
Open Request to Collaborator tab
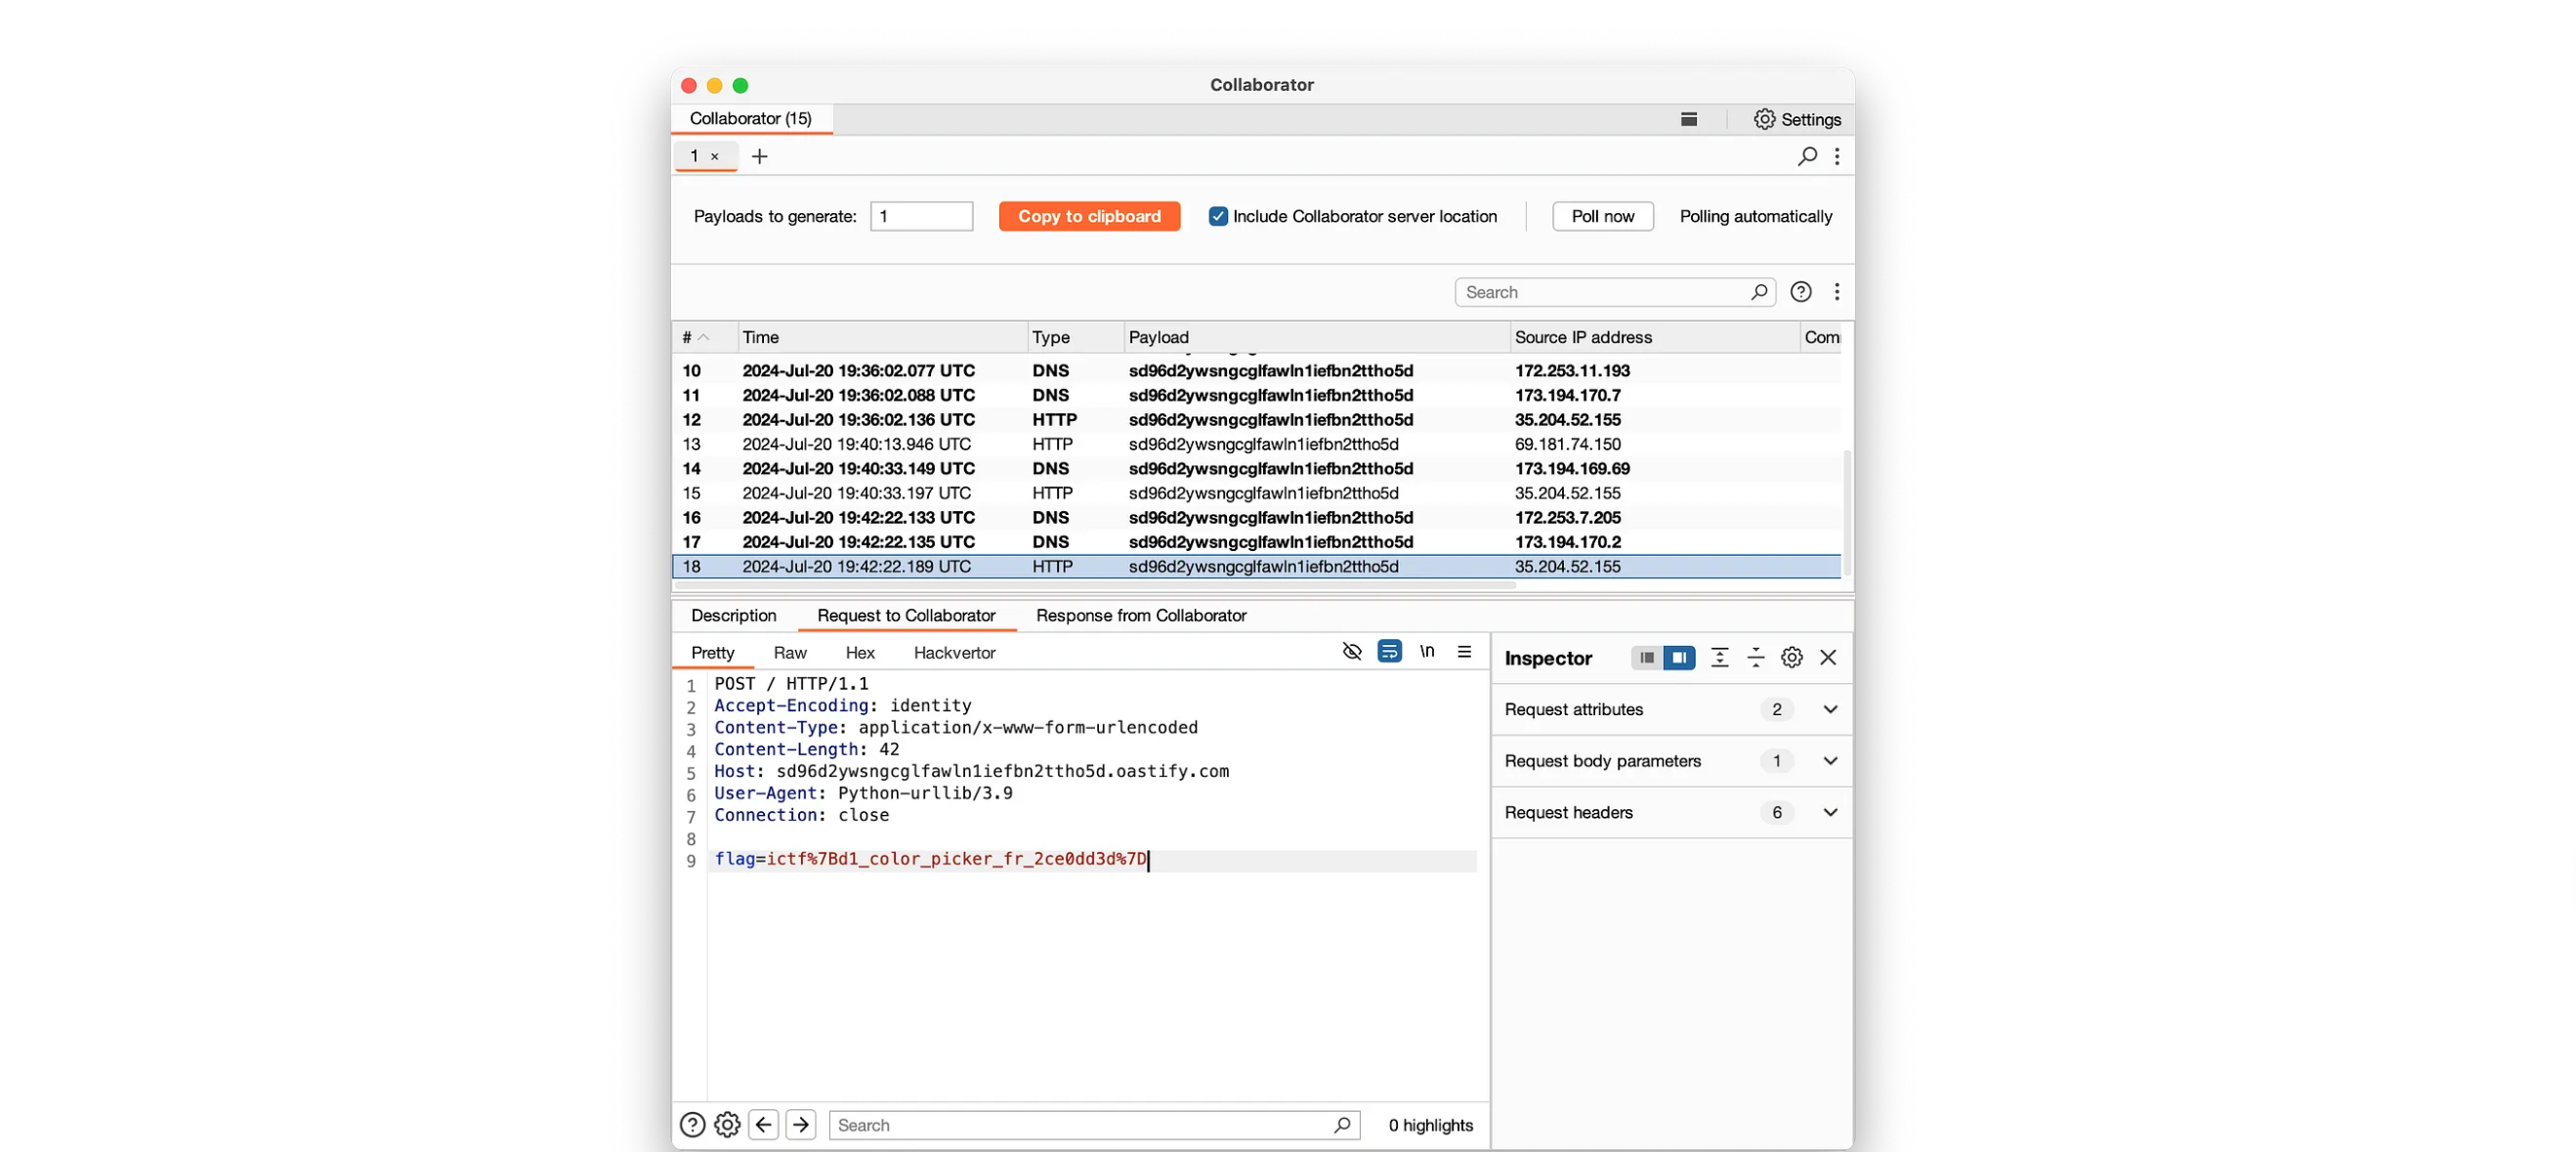click(x=906, y=616)
